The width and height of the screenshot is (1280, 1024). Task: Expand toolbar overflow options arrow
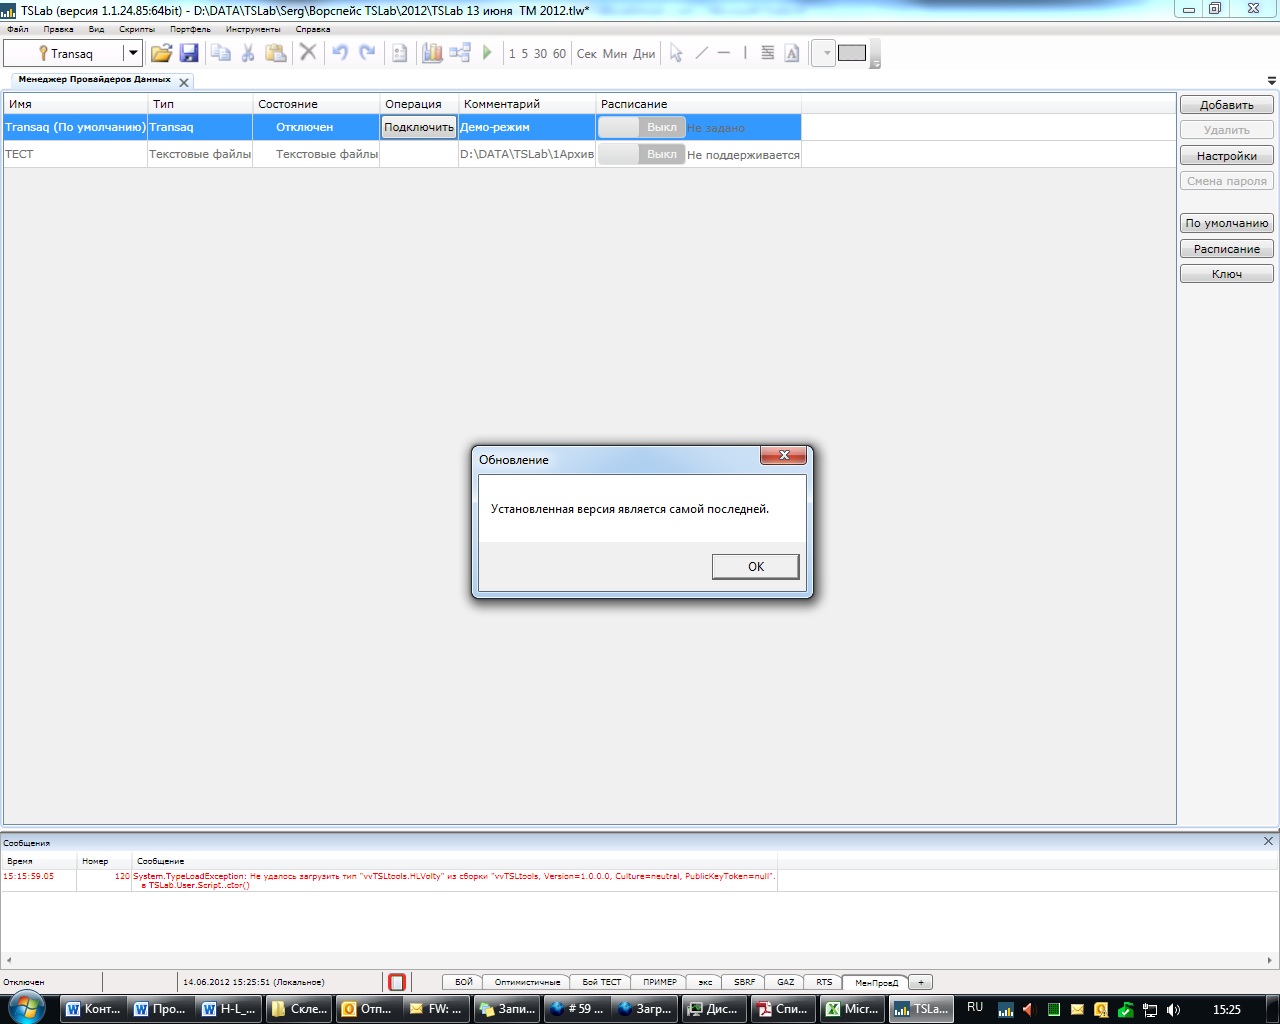pos(876,63)
